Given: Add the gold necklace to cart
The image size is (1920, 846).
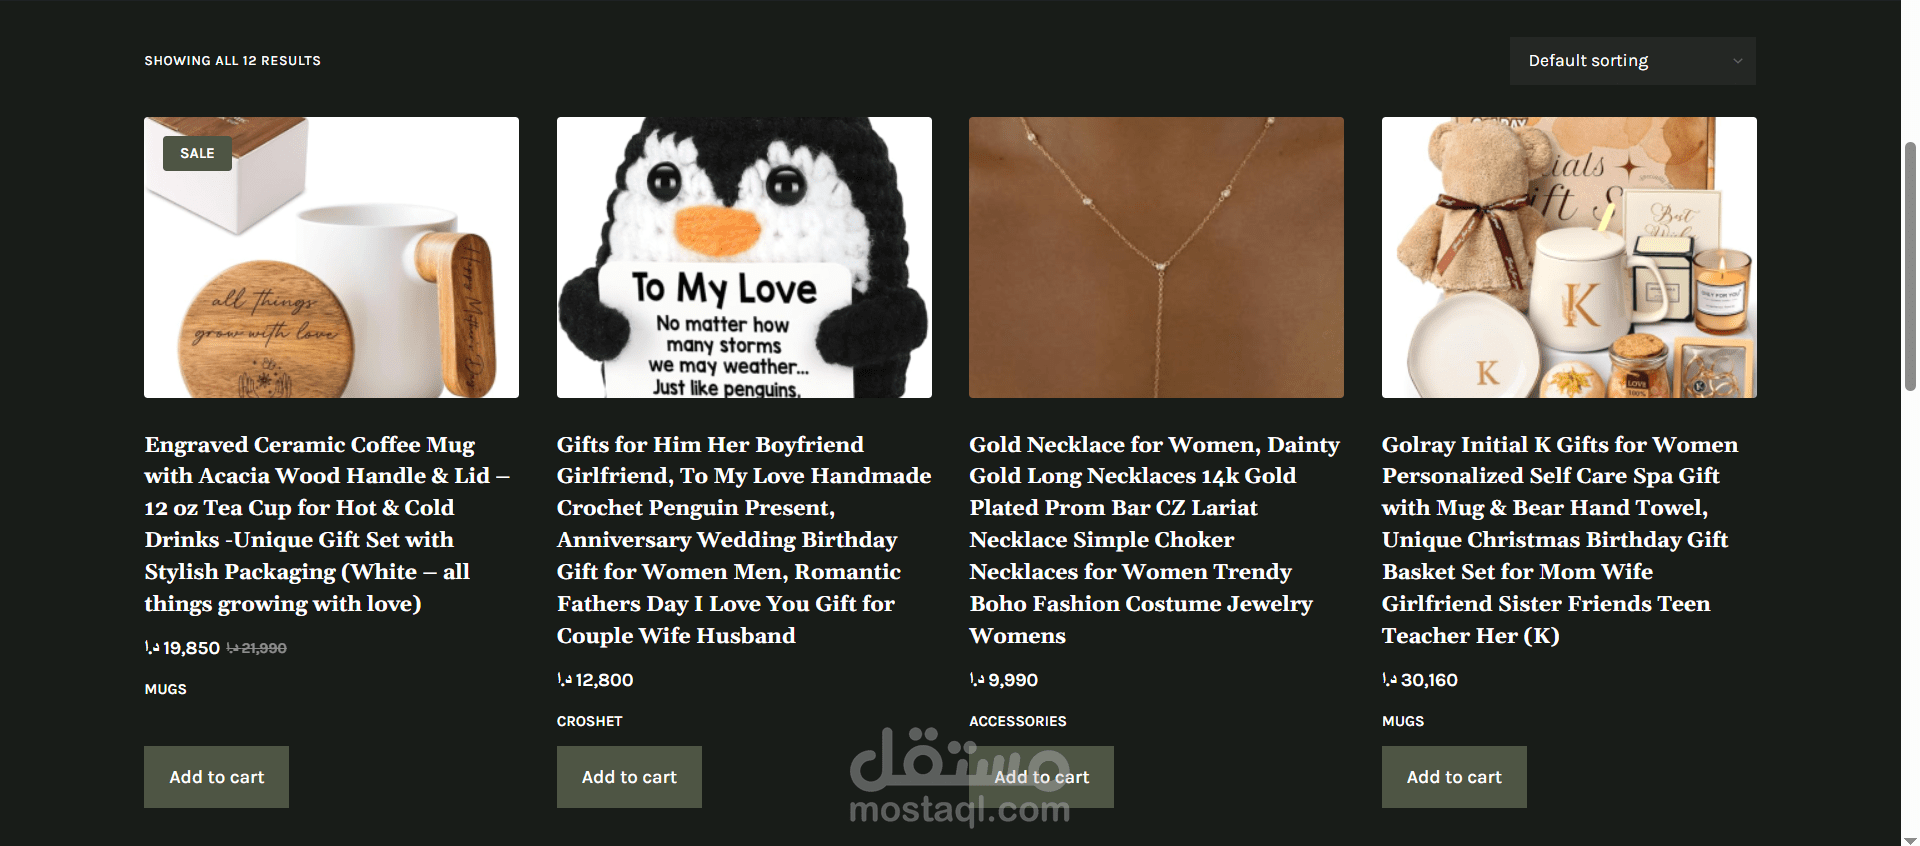Looking at the screenshot, I should [x=1041, y=777].
